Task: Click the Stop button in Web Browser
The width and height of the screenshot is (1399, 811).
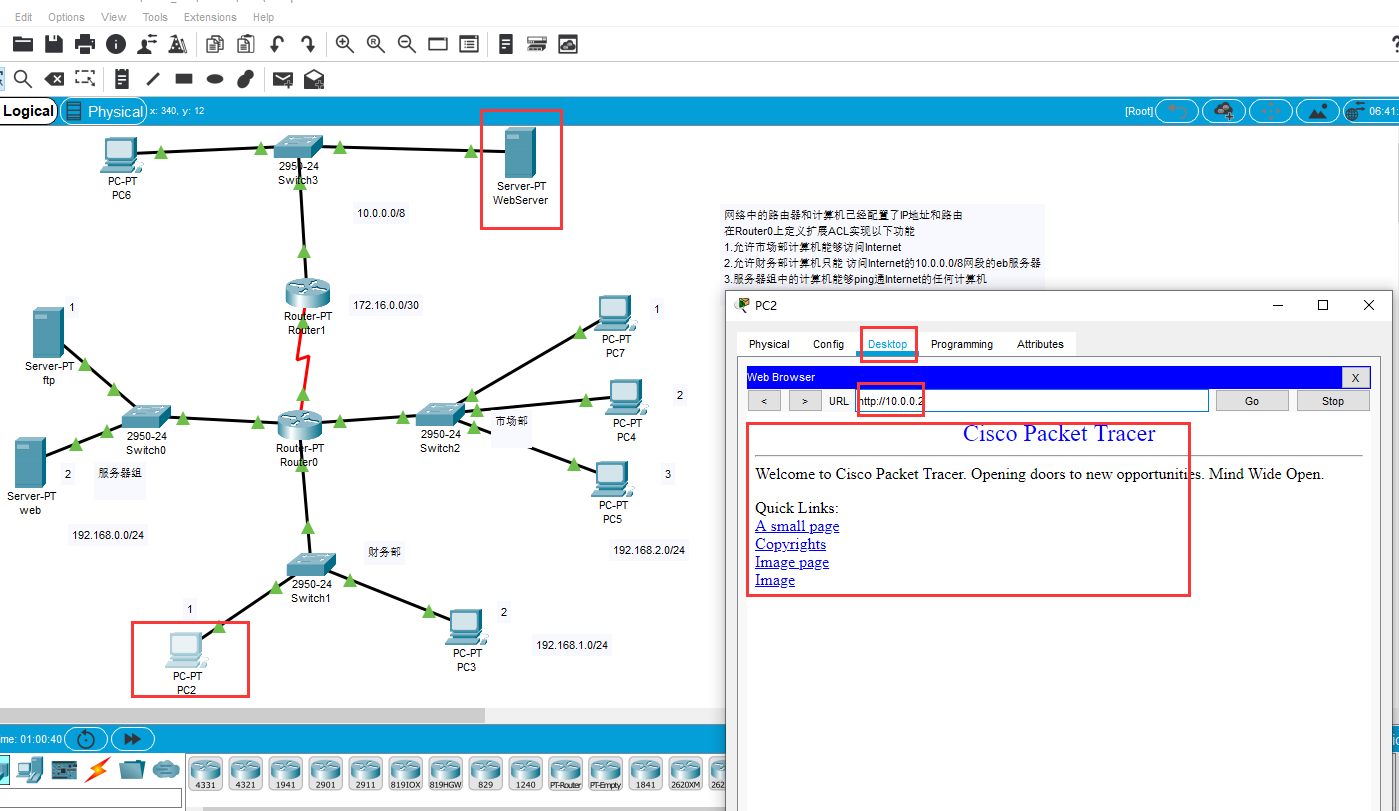Action: 1333,401
